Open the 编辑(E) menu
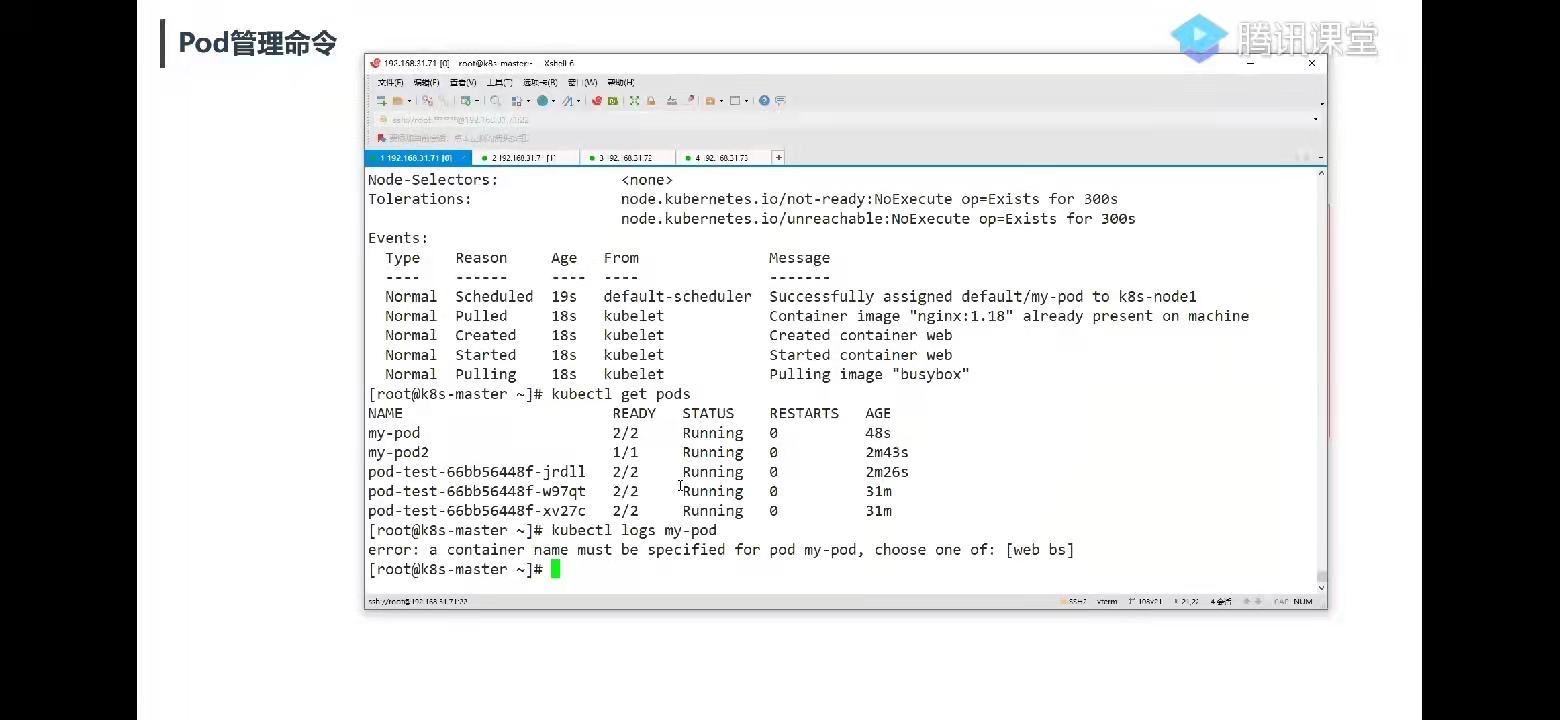 pos(427,82)
